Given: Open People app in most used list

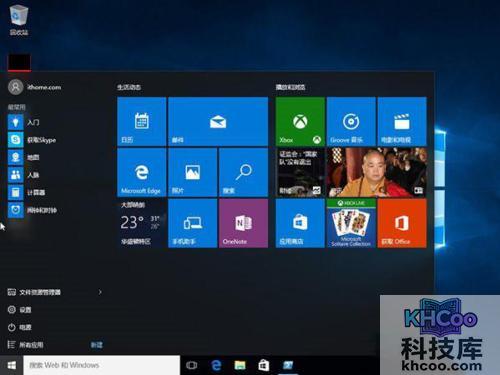Looking at the screenshot, I should click(24, 175).
